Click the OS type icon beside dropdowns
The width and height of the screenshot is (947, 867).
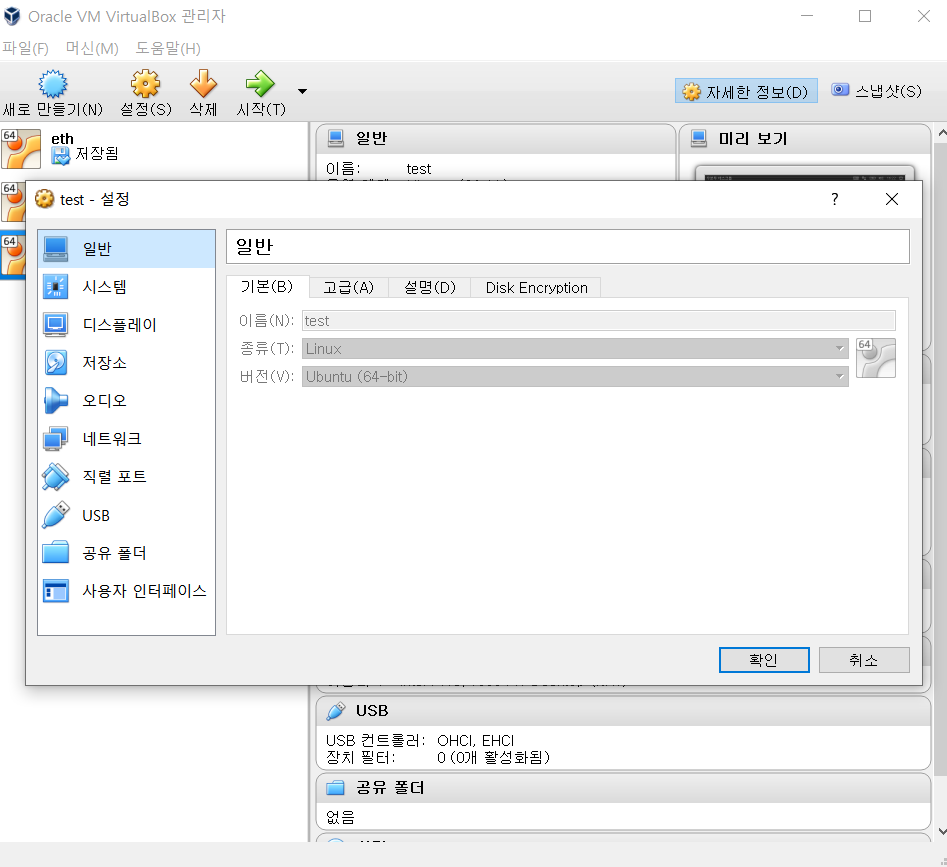point(876,358)
